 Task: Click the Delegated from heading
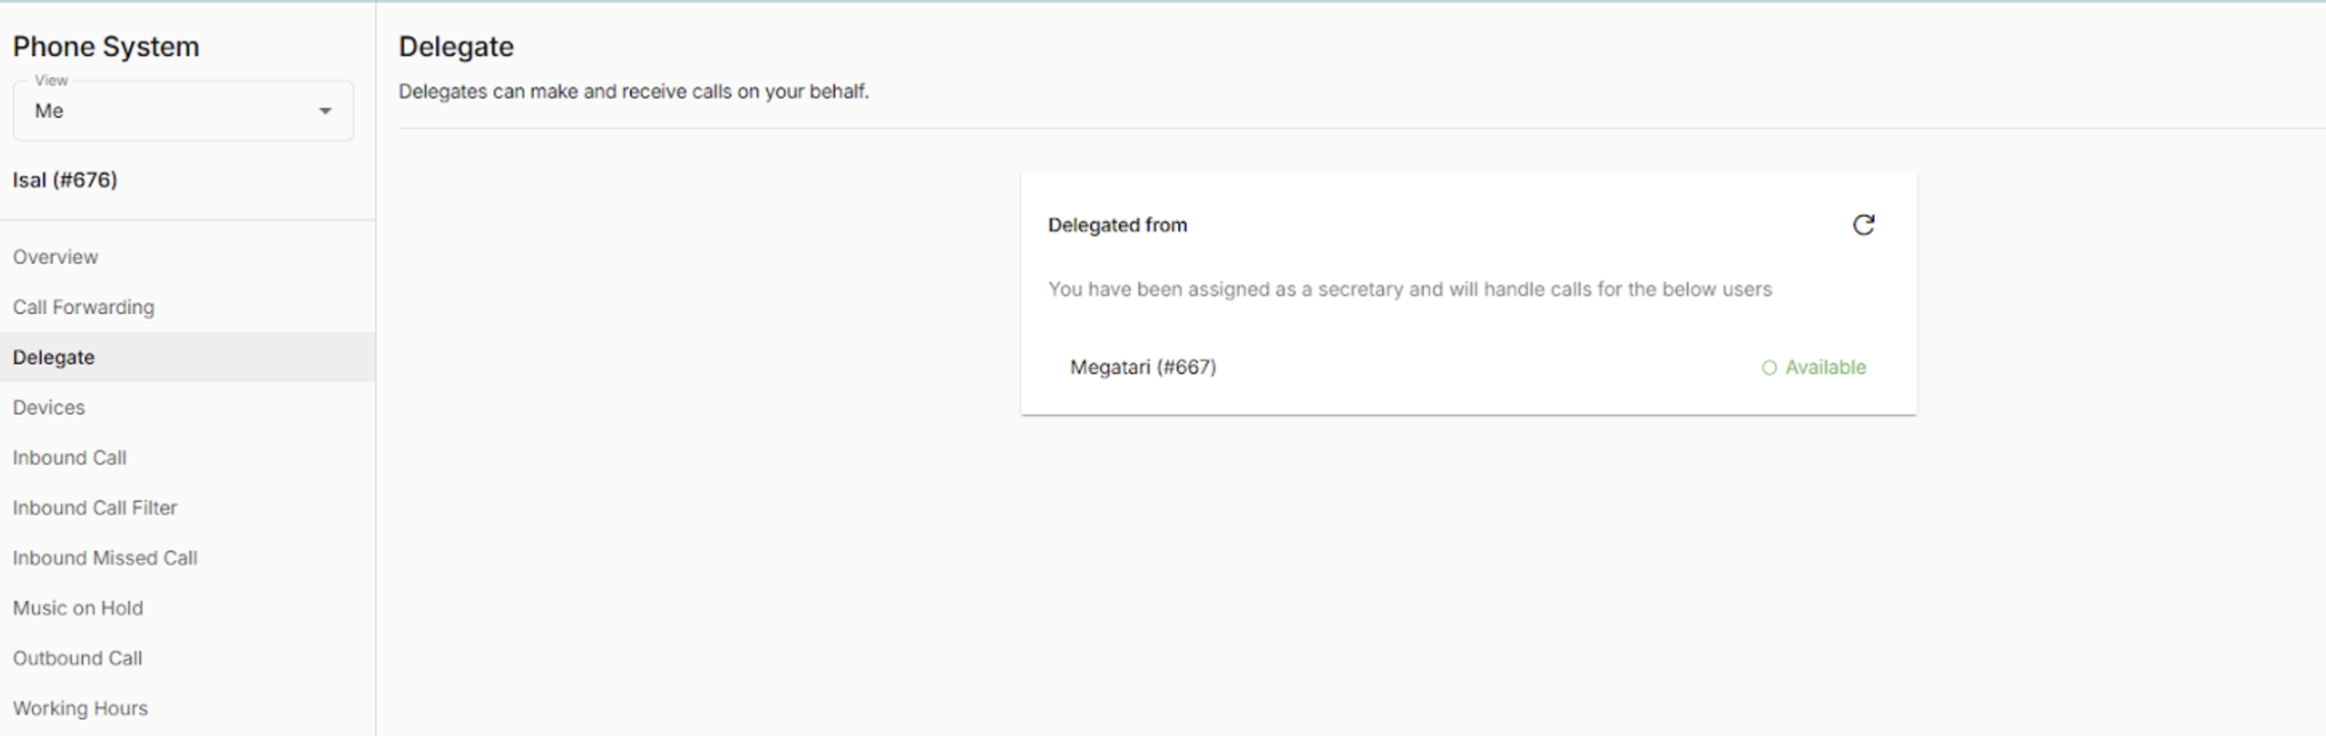click(x=1117, y=225)
